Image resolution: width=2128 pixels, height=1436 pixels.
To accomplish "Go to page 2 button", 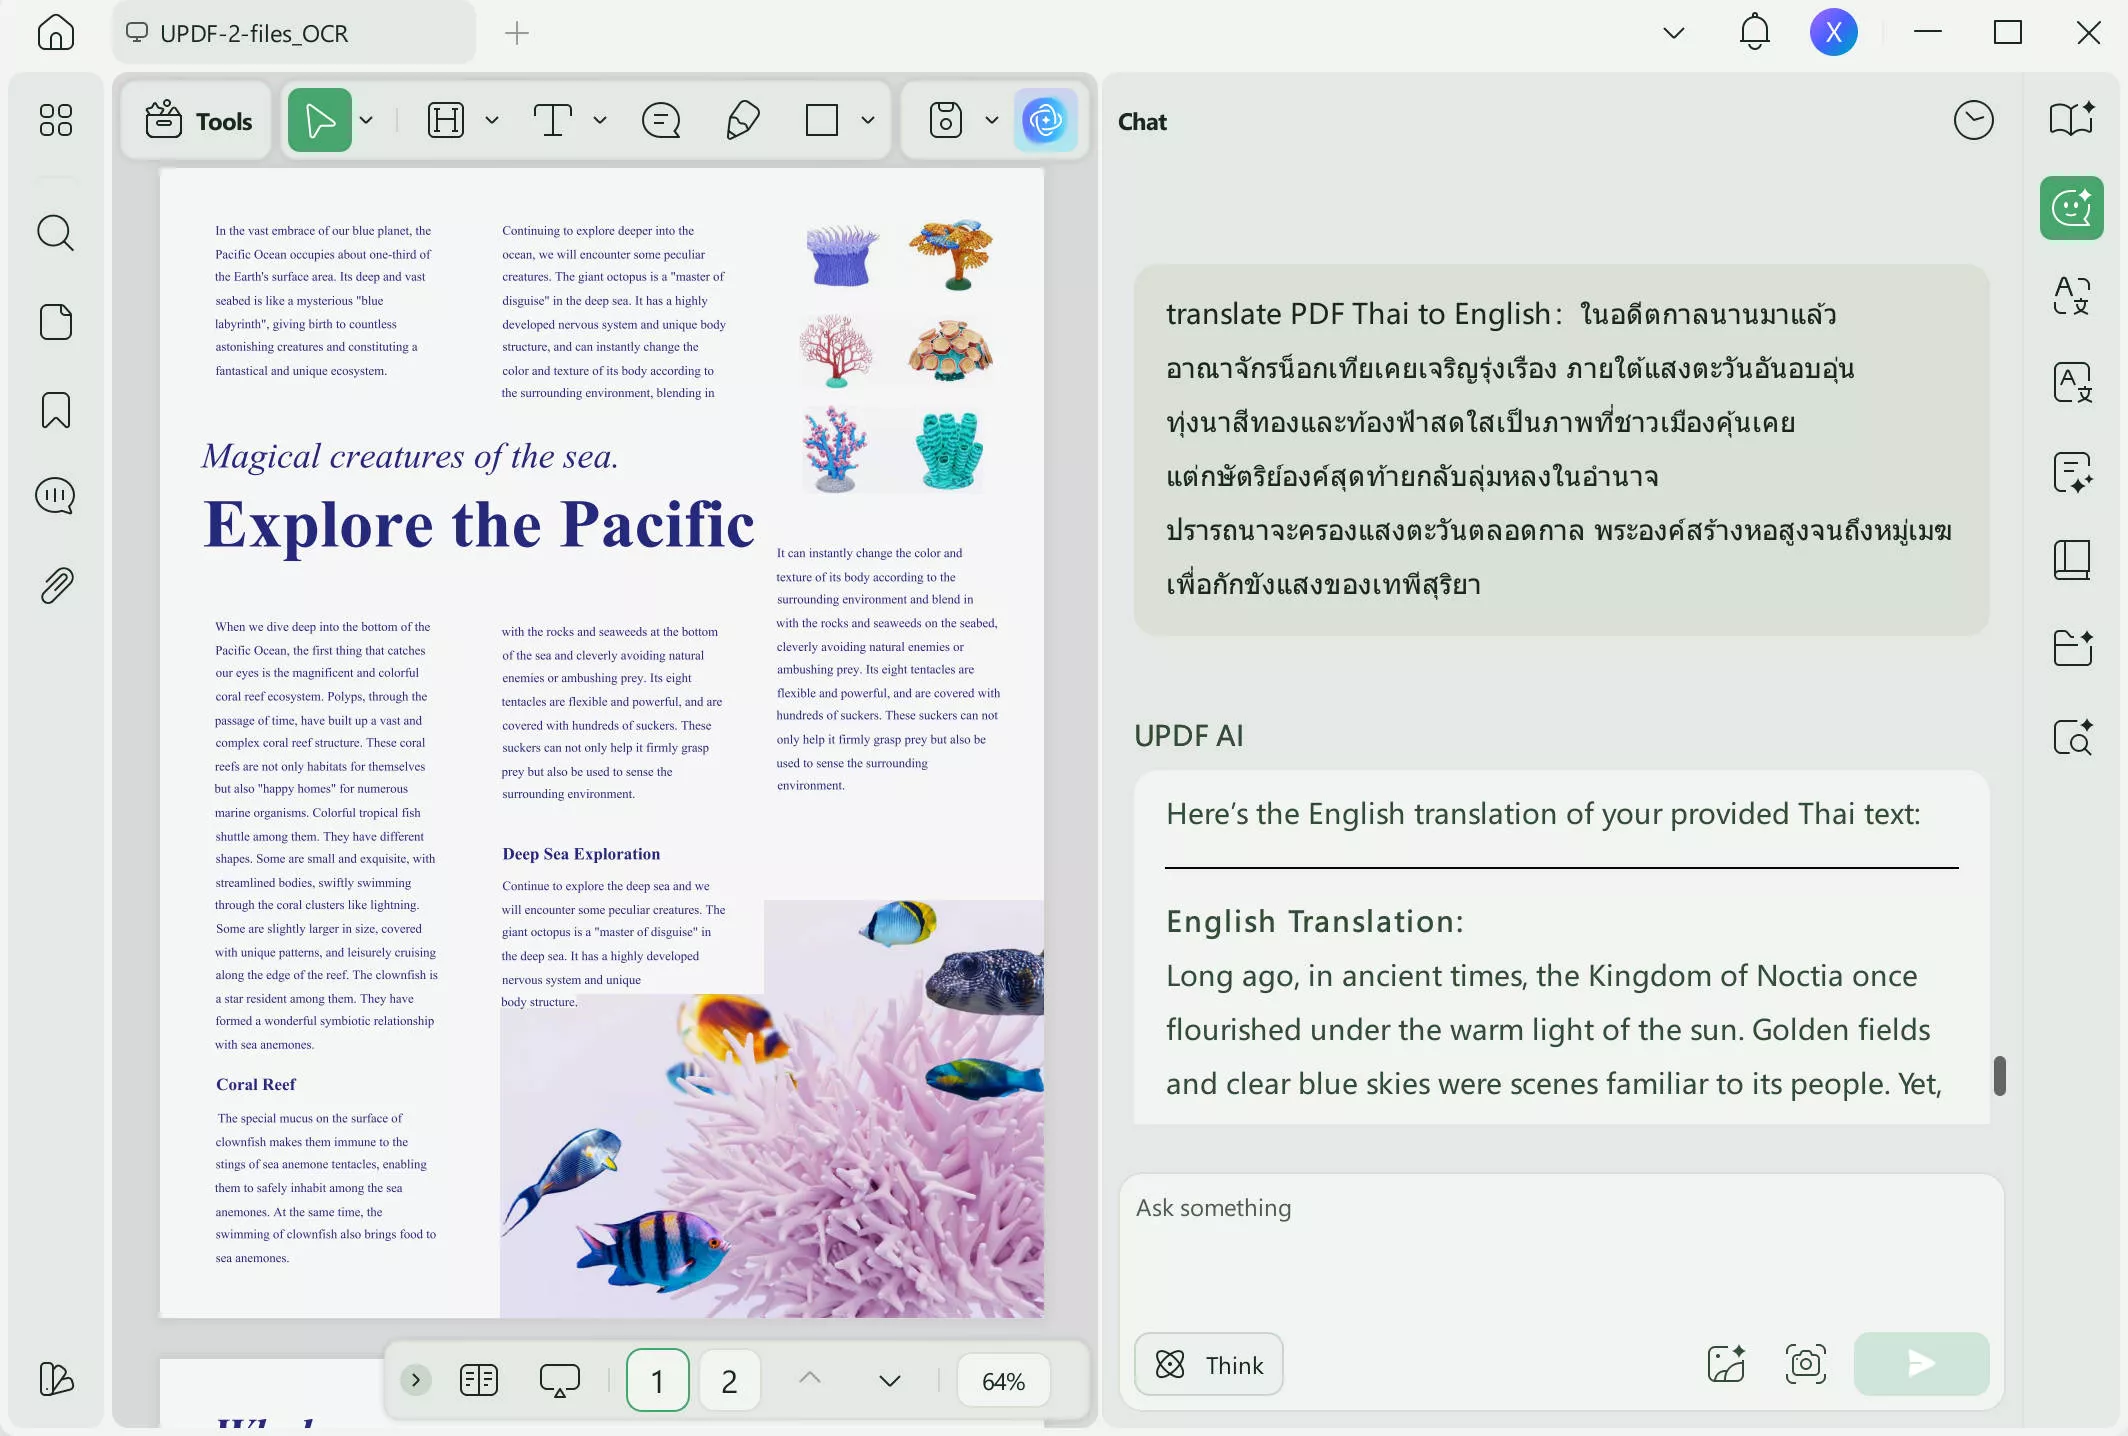I will pyautogui.click(x=729, y=1381).
